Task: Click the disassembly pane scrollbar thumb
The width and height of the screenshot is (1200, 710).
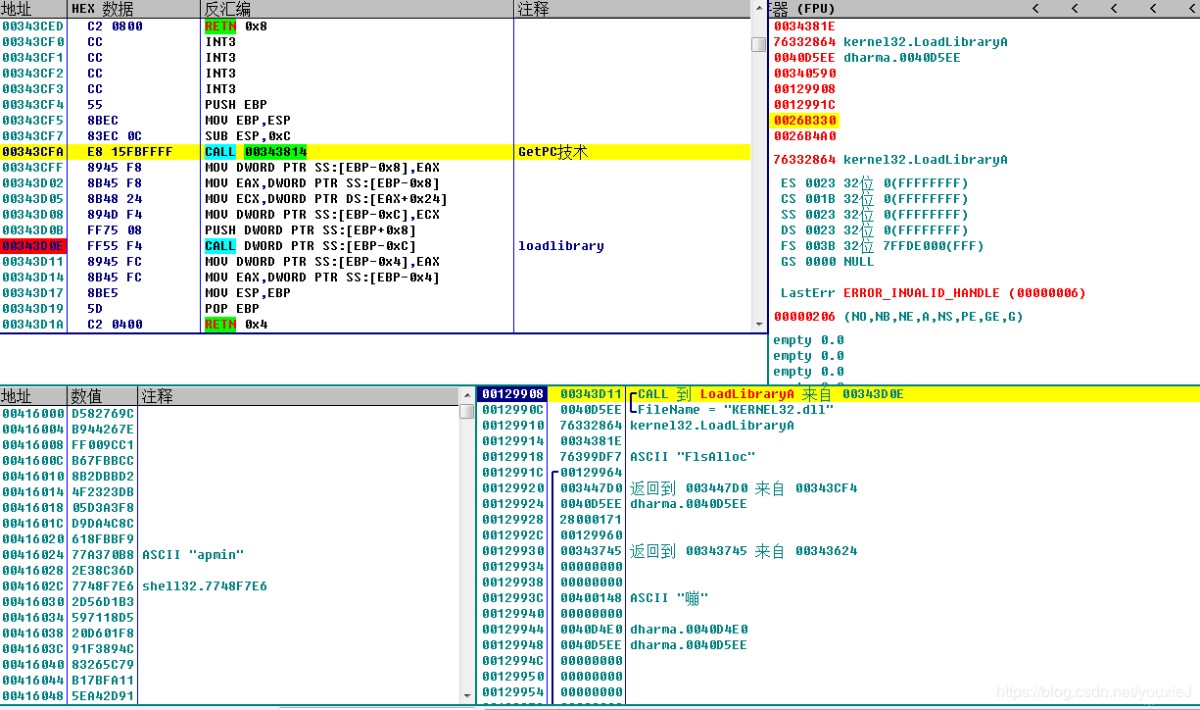Action: pos(758,44)
